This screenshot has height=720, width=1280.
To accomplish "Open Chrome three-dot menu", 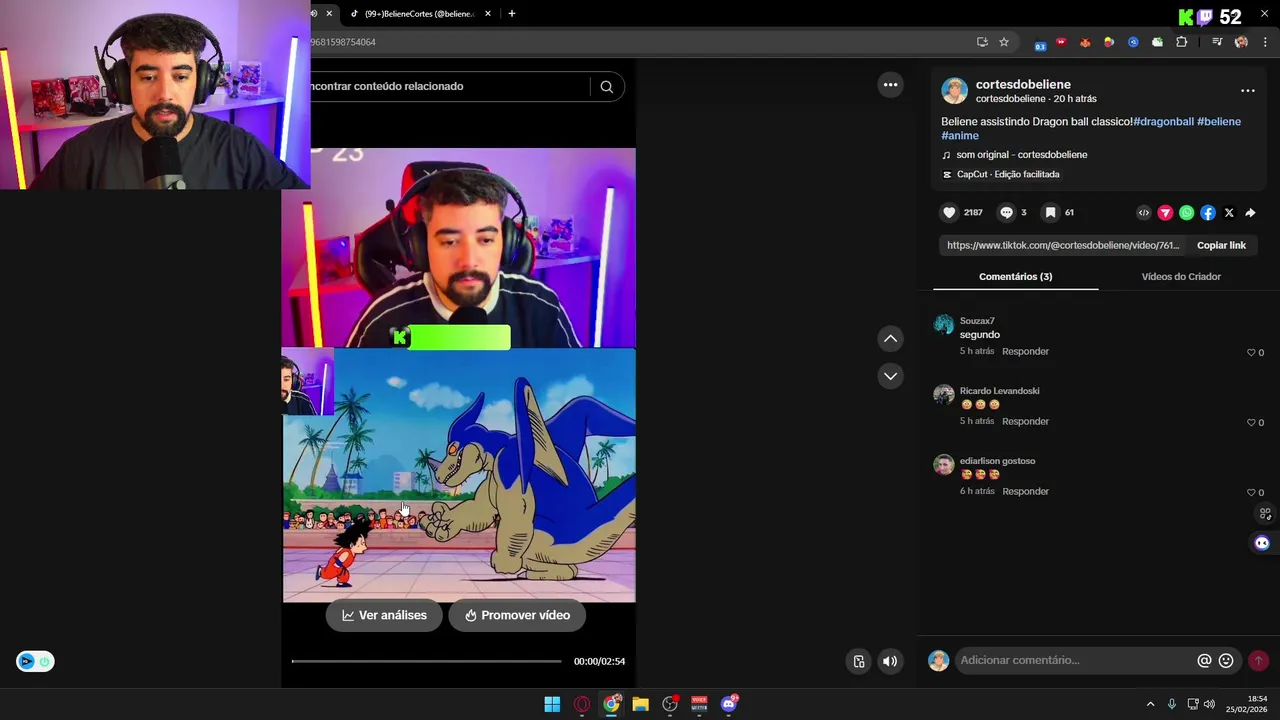I will (1265, 42).
